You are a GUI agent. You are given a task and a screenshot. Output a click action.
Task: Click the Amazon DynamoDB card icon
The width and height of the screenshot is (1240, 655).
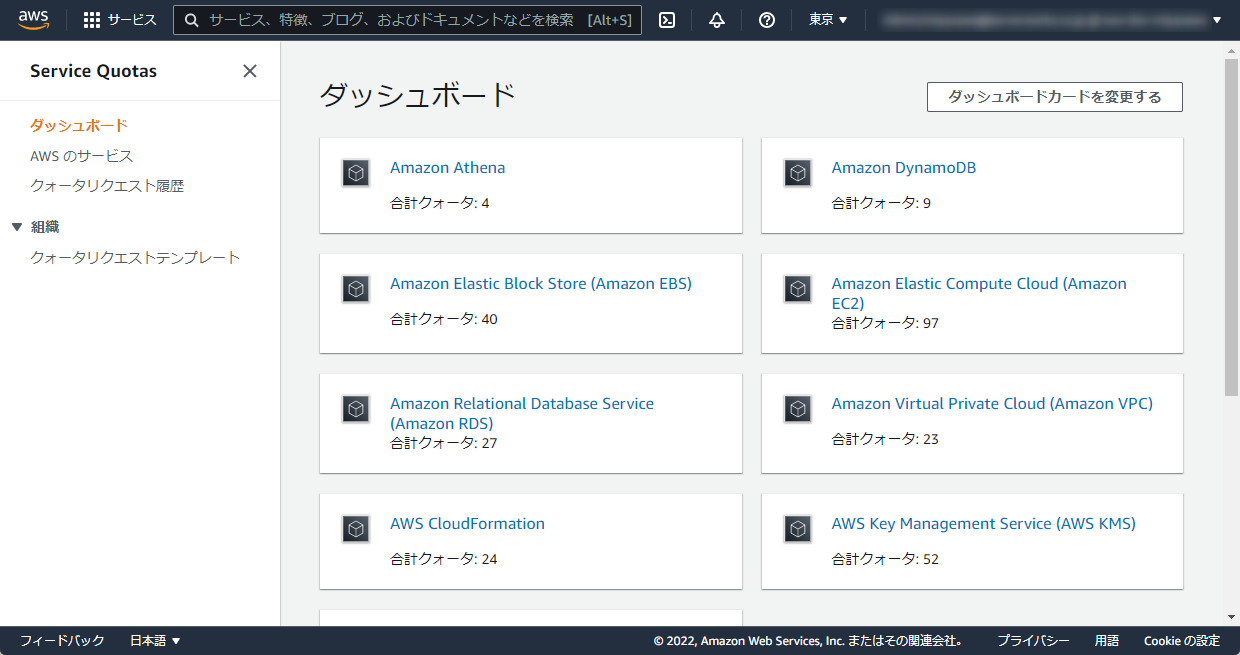797,173
